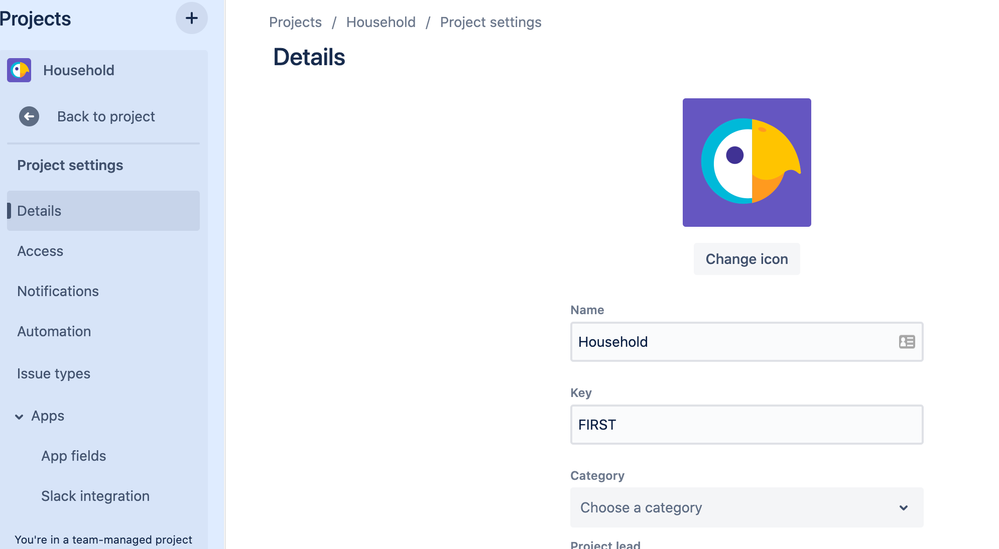Open Automation settings
Screen dimensions: 999x549
[54, 331]
